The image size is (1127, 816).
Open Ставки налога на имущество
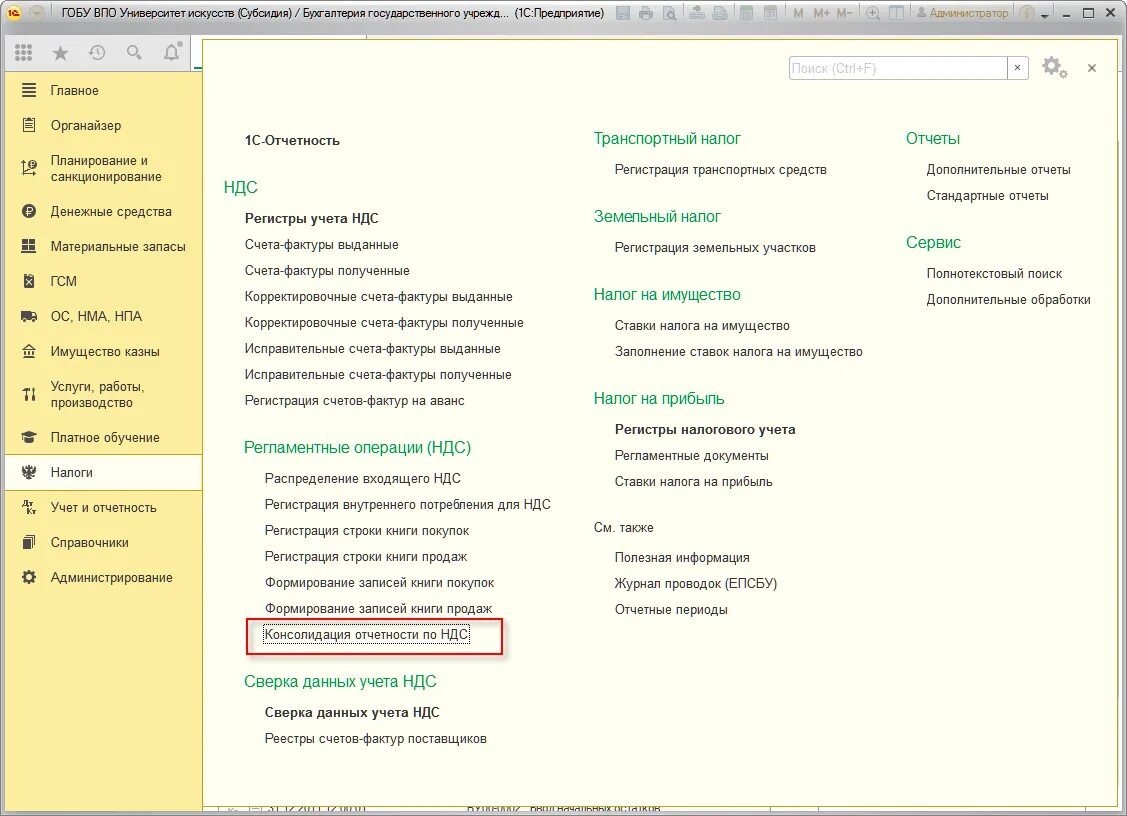tap(702, 326)
